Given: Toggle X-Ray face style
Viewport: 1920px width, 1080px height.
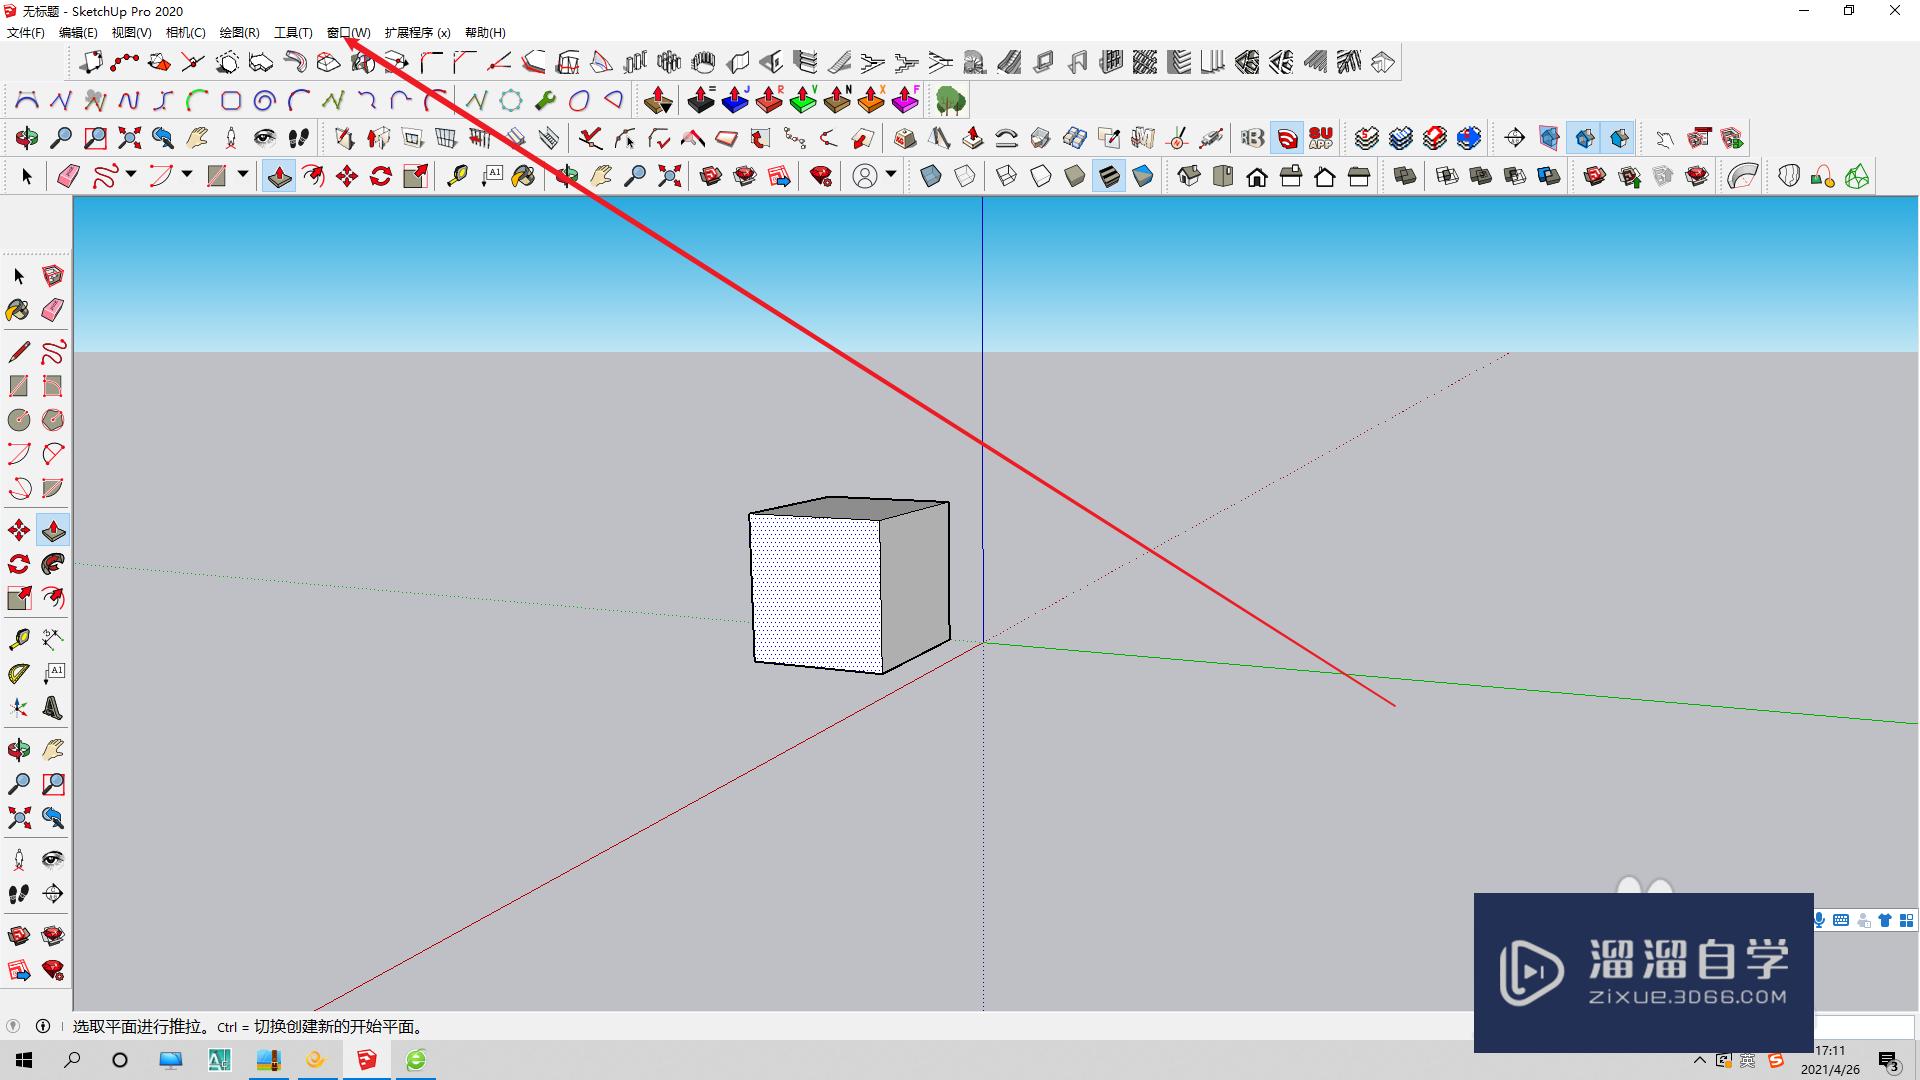Looking at the screenshot, I should (x=931, y=177).
